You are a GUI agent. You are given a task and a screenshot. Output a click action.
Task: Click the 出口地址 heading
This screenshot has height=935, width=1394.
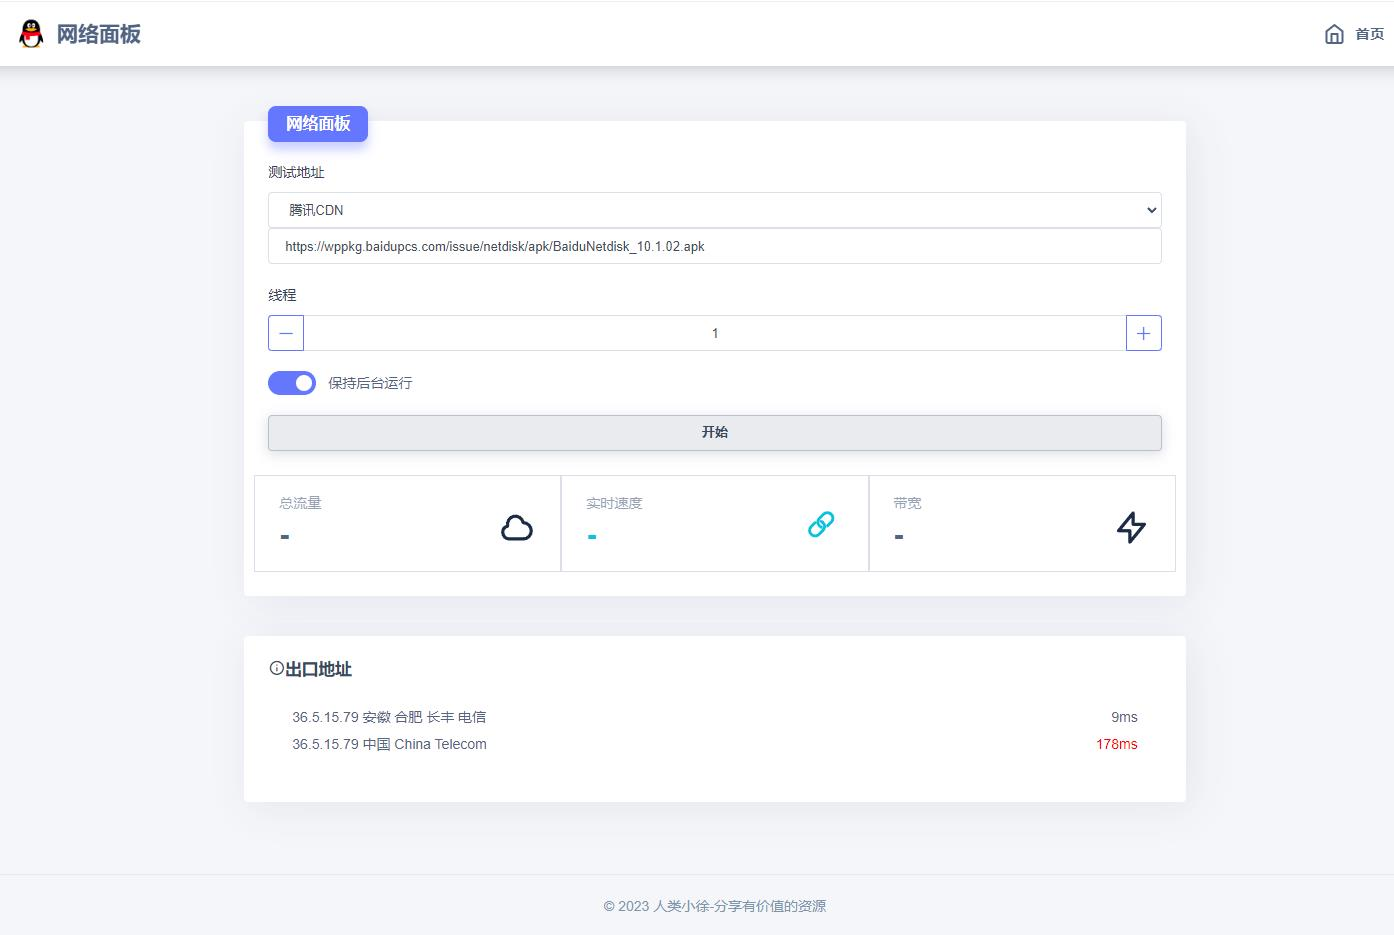point(318,669)
